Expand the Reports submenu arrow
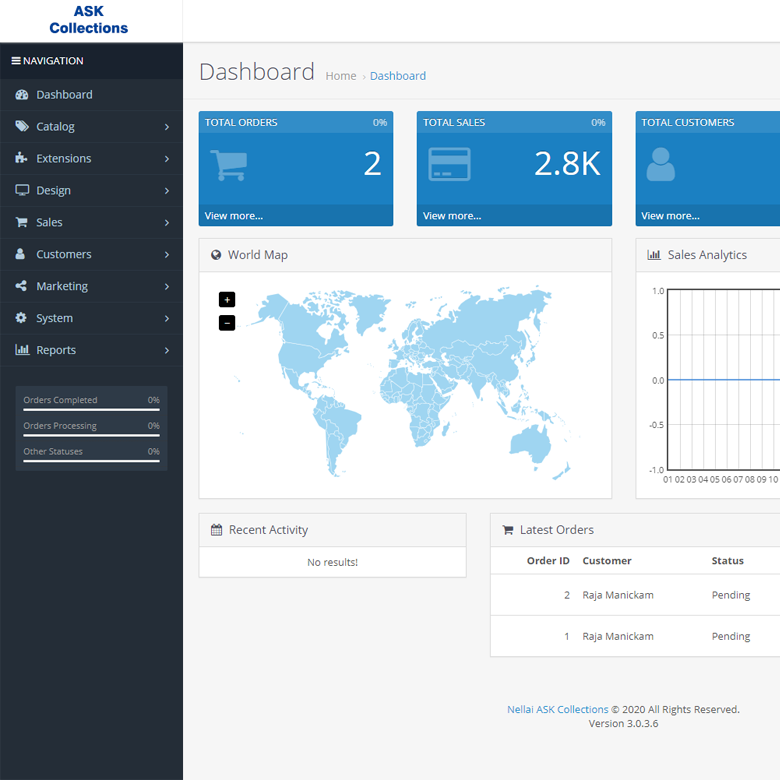Image resolution: width=780 pixels, height=780 pixels. (x=166, y=351)
